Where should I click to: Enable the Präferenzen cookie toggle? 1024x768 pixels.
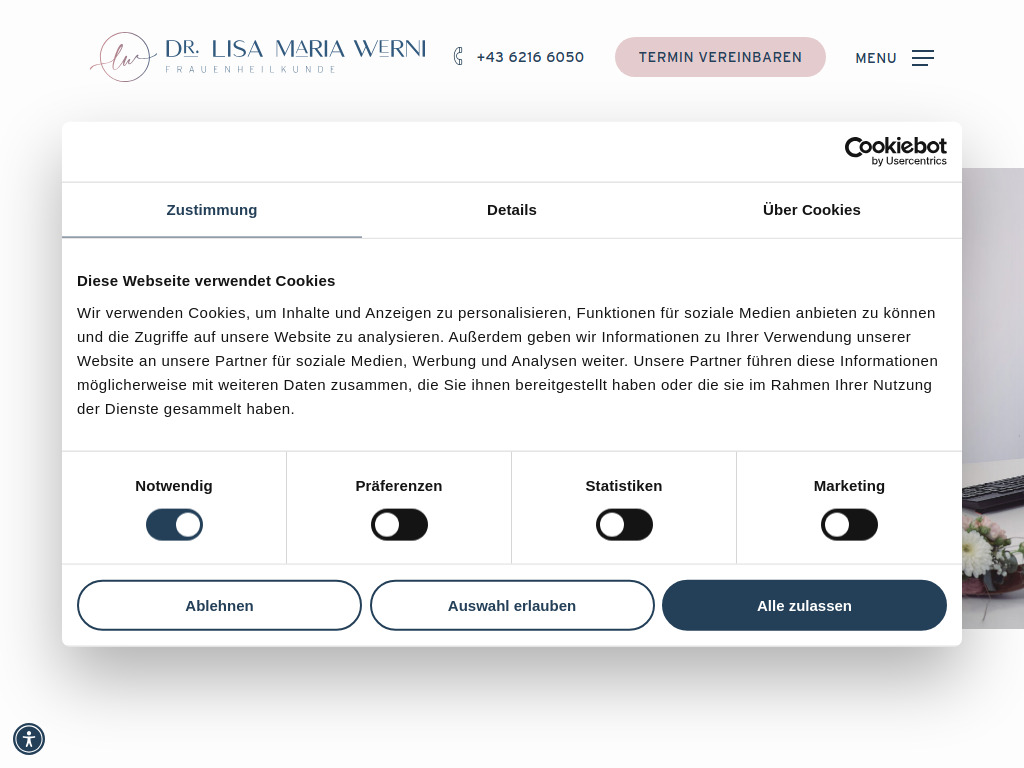tap(399, 524)
